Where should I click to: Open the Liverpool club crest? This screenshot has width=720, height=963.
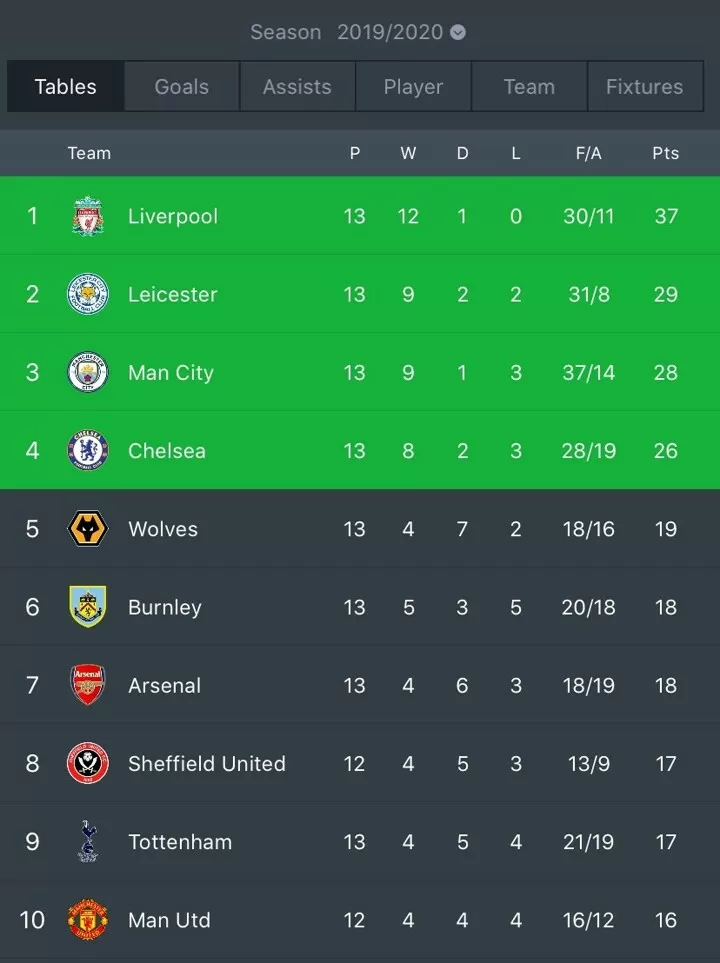[88, 216]
